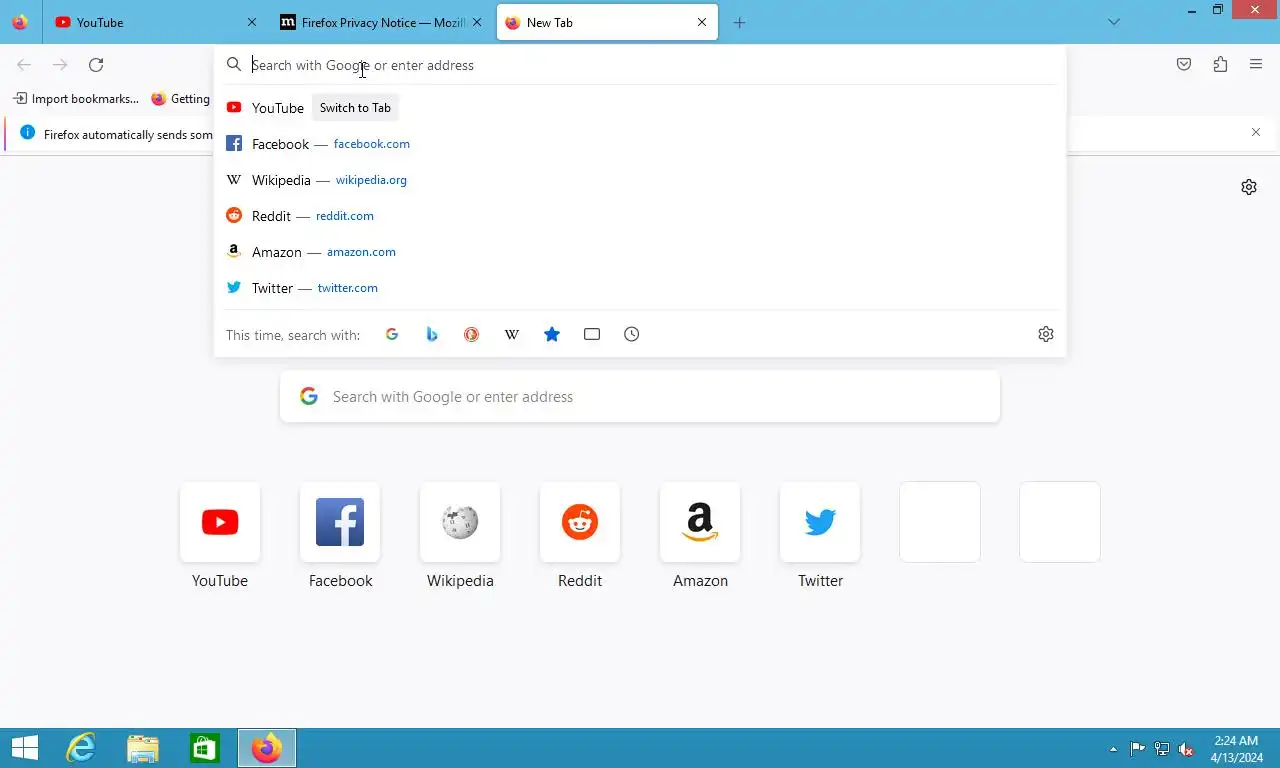Screen dimensions: 1280x768
Task: Open the Extensions puzzle icon
Action: 1220,65
